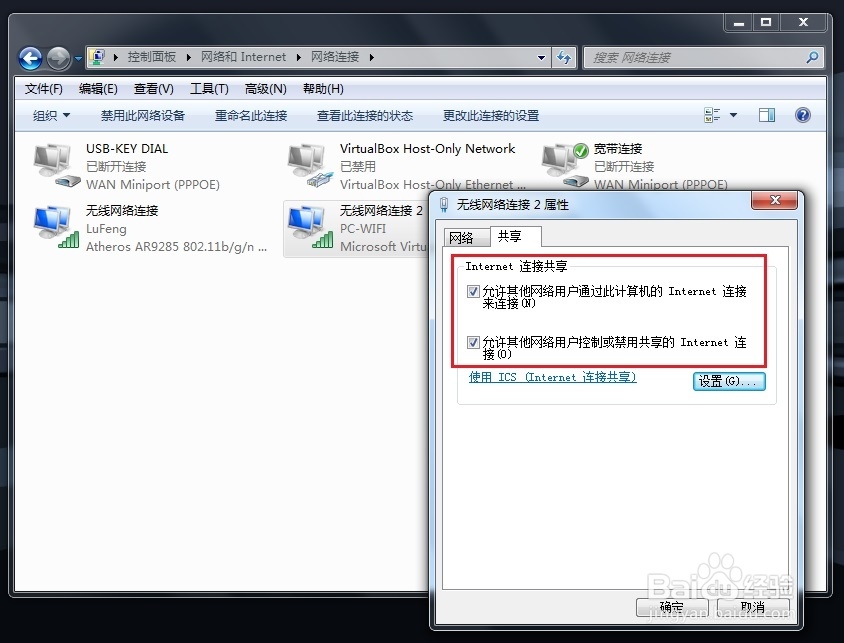The height and width of the screenshot is (643, 844).
Task: Click the search magnifier icon
Action: [812, 58]
